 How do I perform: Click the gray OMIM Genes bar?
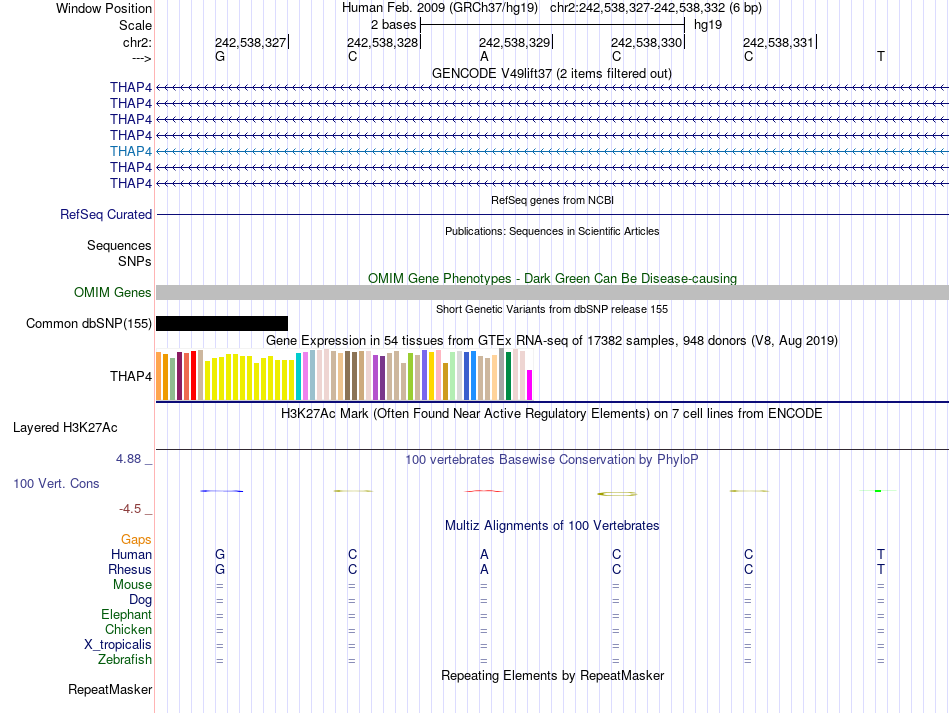click(x=552, y=293)
